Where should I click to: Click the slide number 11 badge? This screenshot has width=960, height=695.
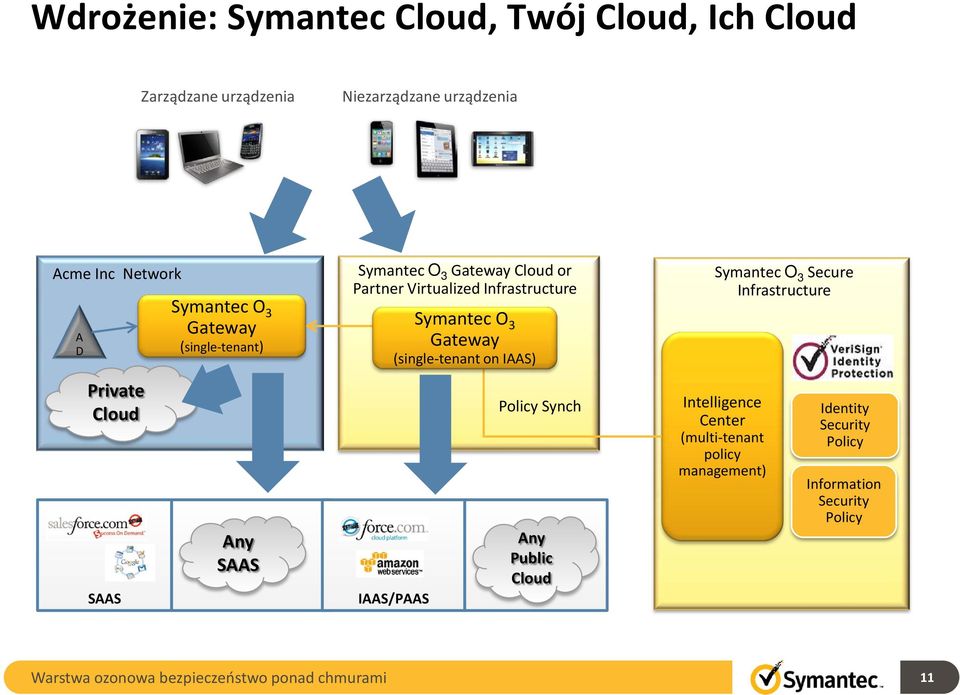click(927, 677)
